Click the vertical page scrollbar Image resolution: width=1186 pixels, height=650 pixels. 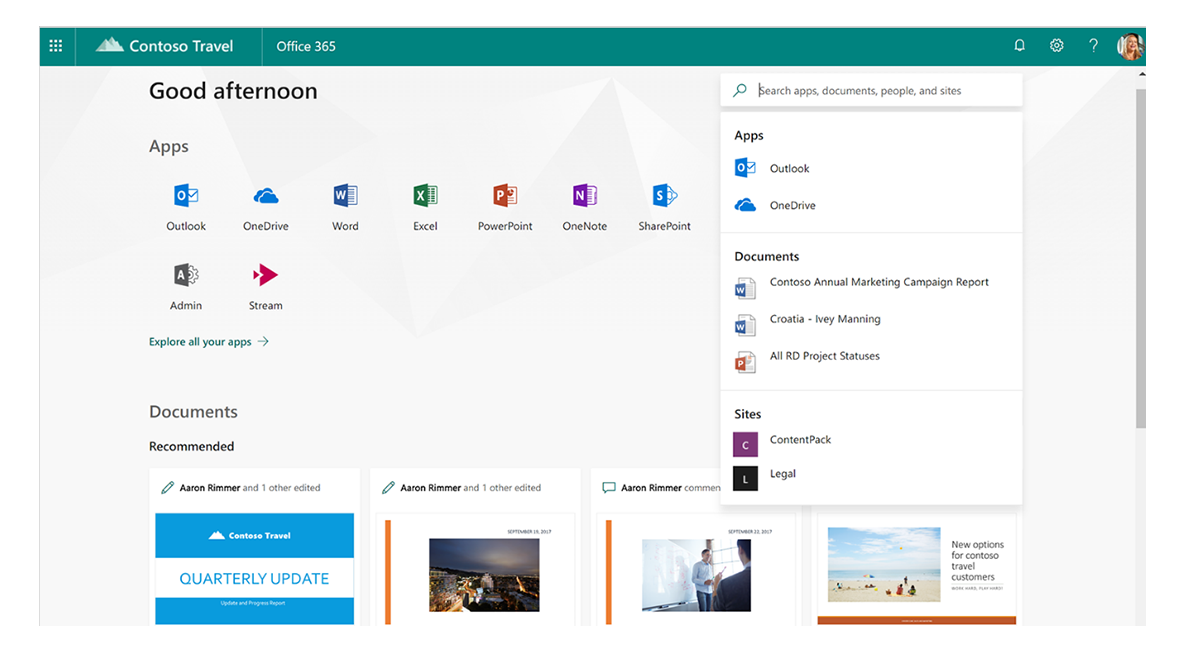pyautogui.click(x=1141, y=259)
